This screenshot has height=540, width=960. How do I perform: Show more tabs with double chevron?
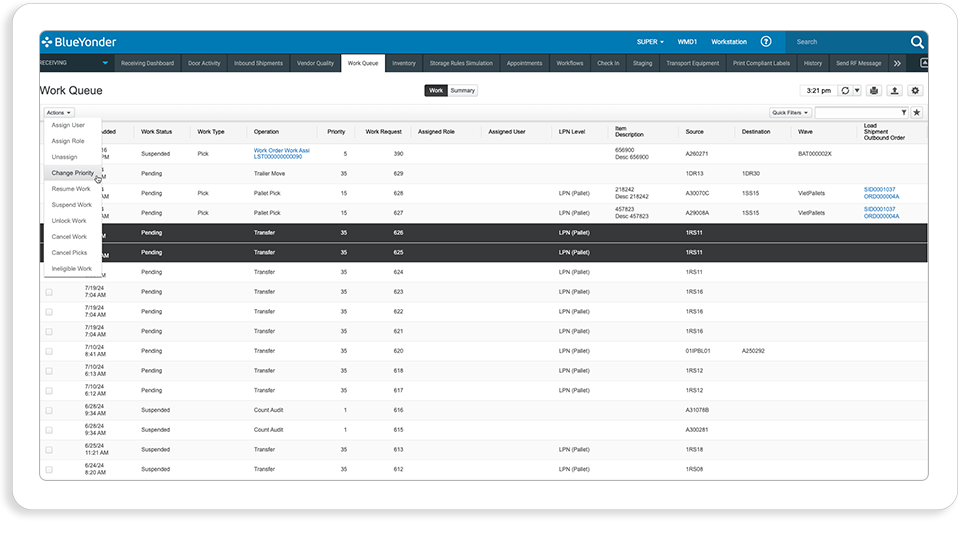pos(897,63)
